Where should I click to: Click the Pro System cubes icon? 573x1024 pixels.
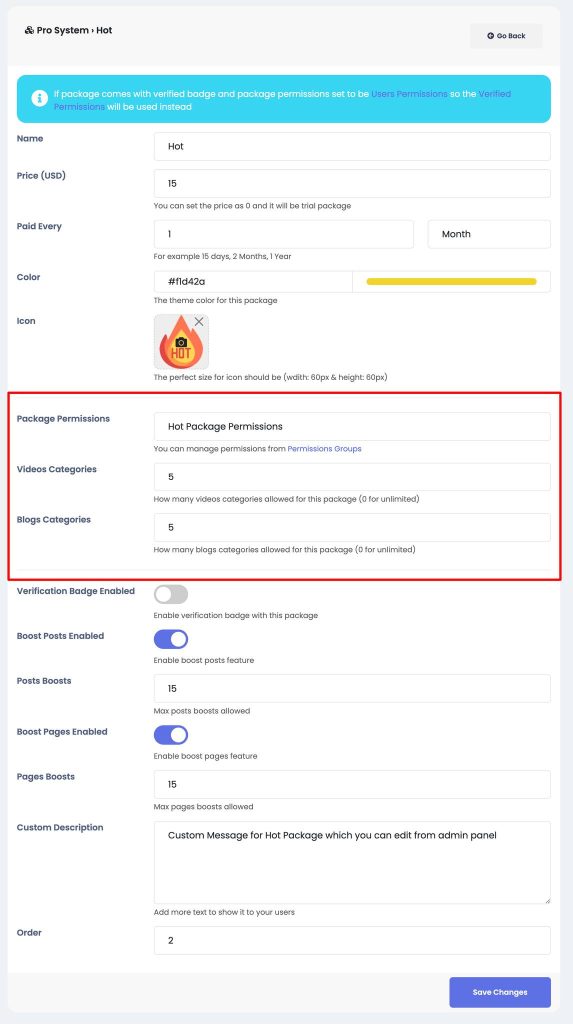29,31
